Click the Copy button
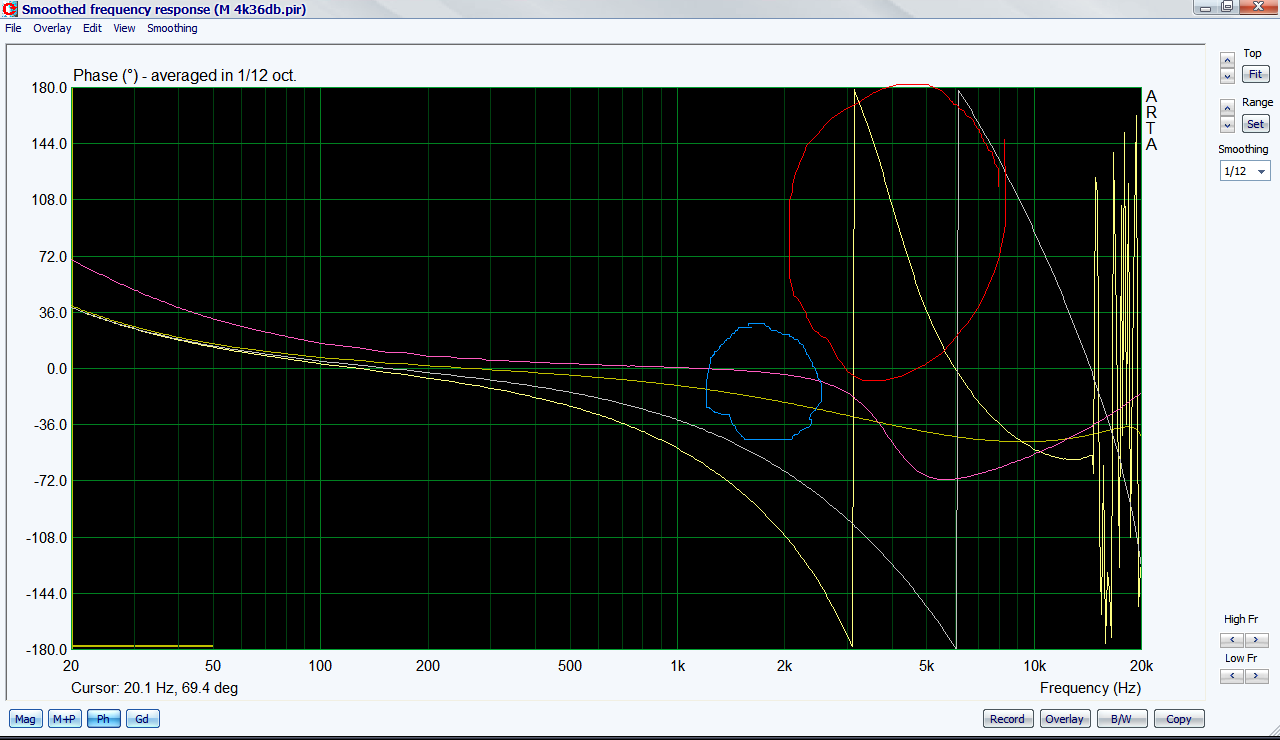Viewport: 1280px width, 740px height. (1179, 719)
